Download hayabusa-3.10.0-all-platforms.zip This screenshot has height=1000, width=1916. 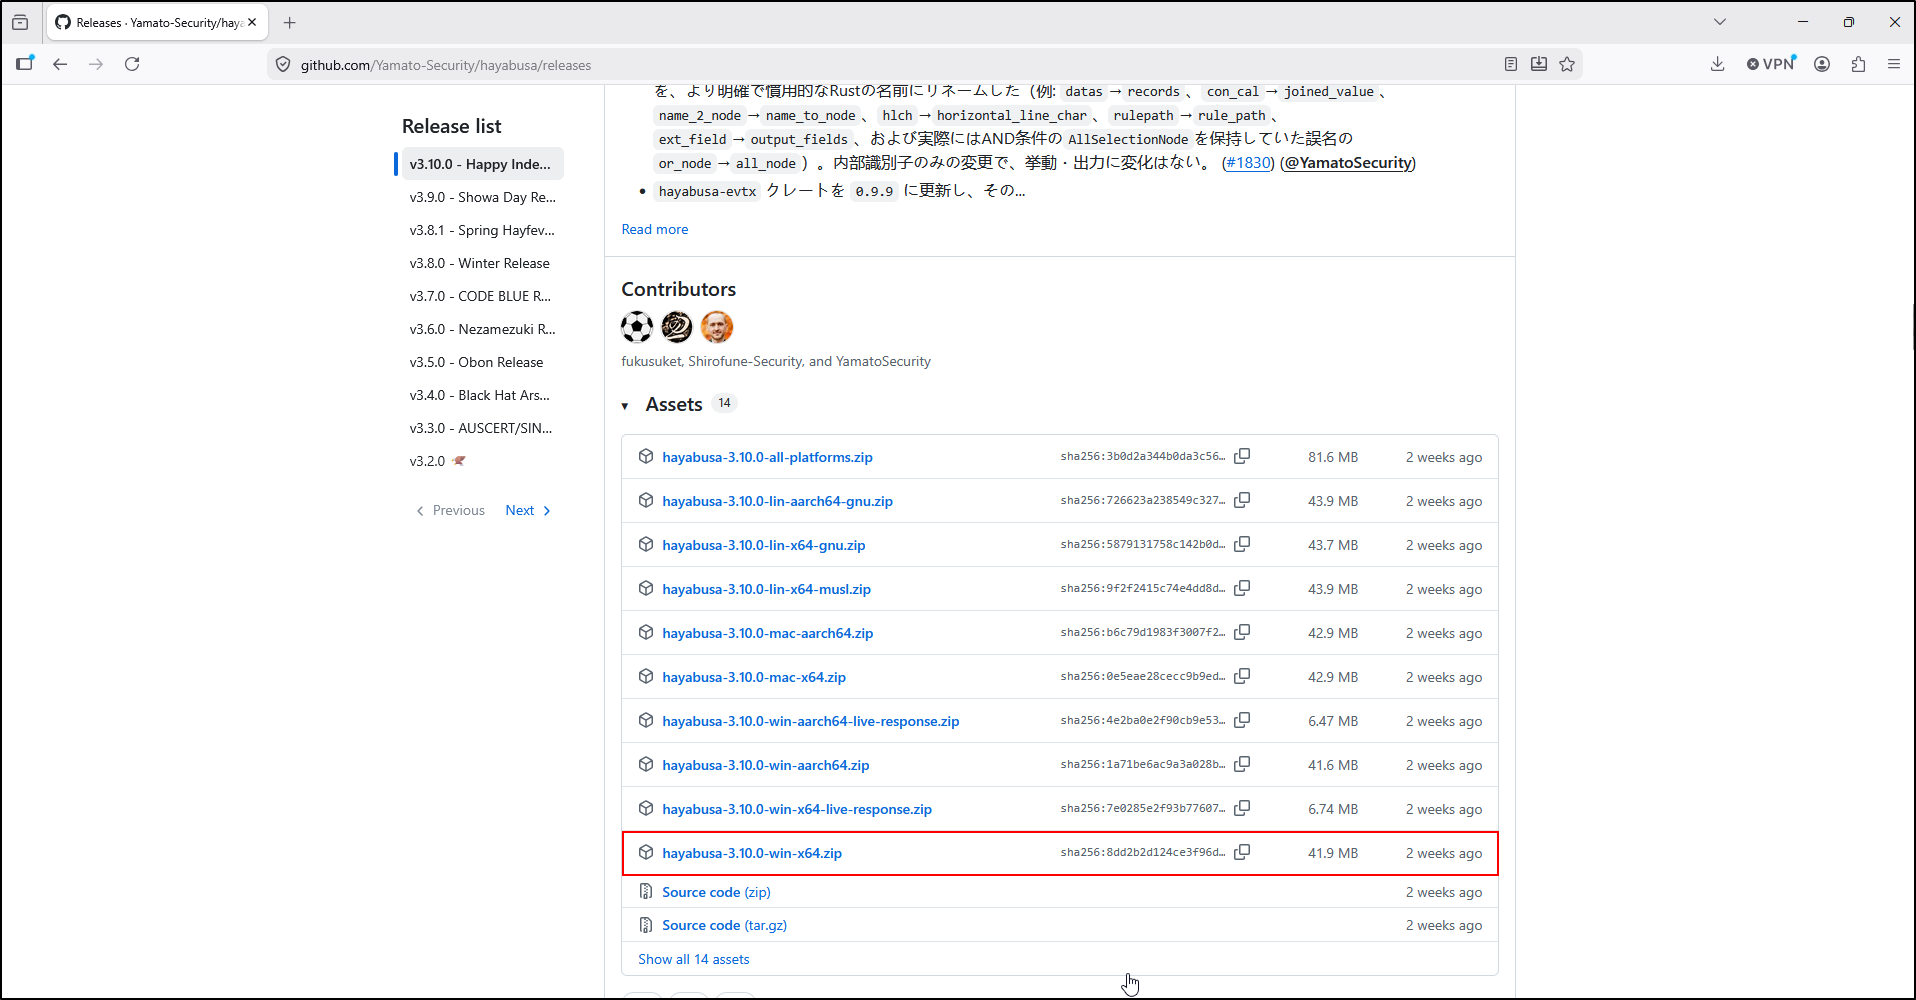[767, 457]
